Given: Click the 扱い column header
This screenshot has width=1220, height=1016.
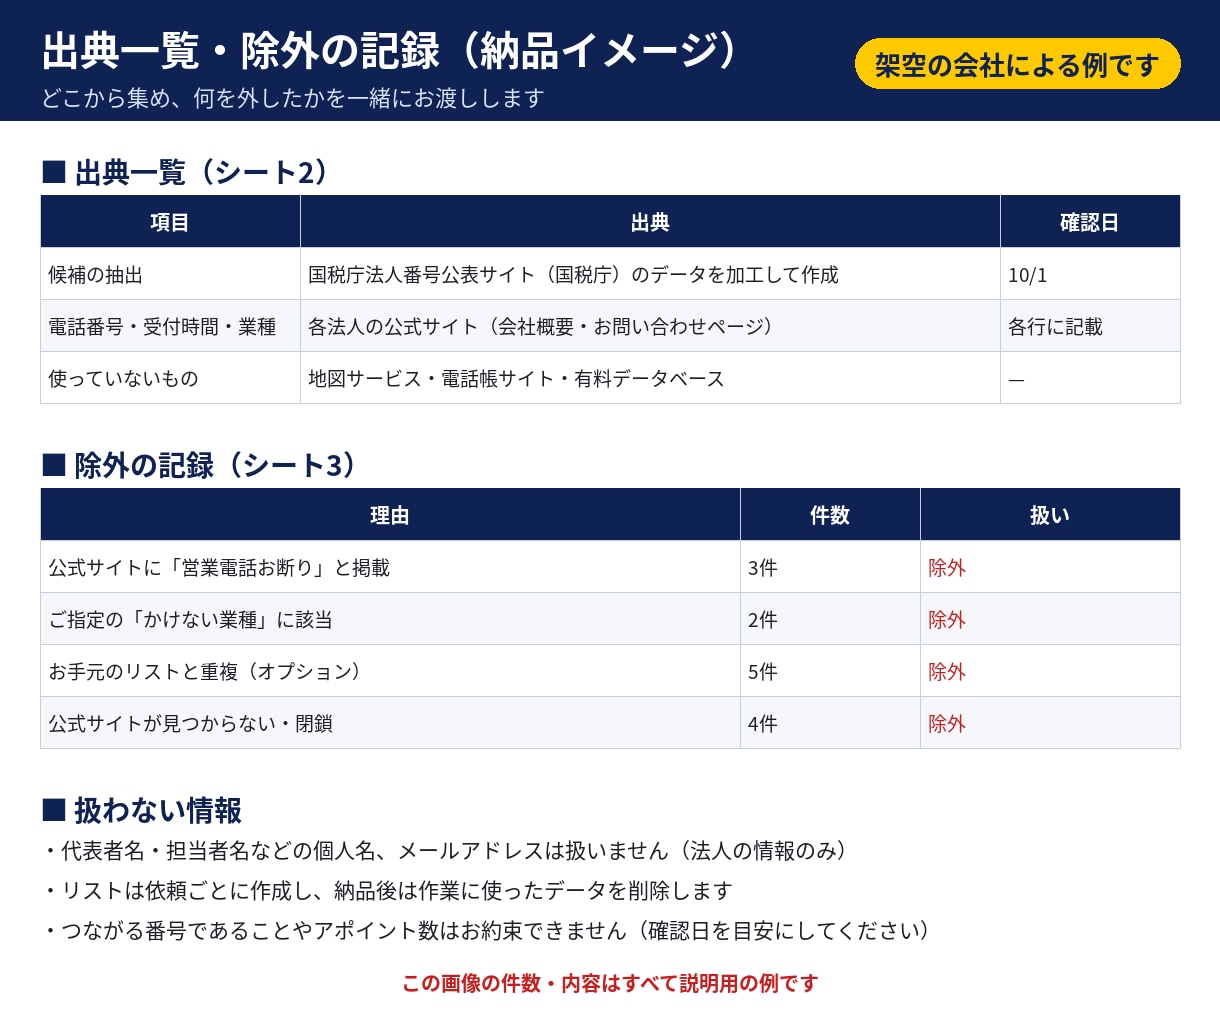Looking at the screenshot, I should [1050, 515].
